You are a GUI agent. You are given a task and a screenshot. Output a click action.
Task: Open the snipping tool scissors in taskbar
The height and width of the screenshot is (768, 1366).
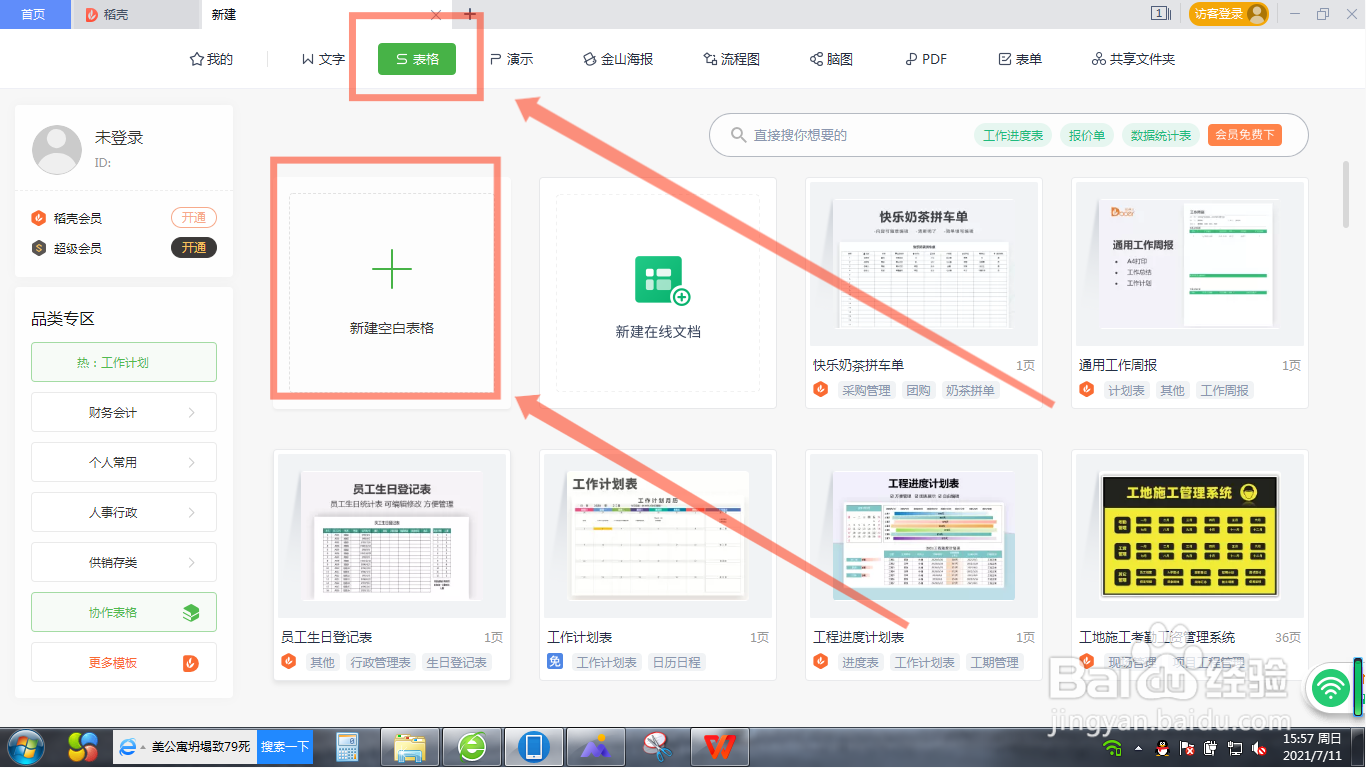(657, 746)
